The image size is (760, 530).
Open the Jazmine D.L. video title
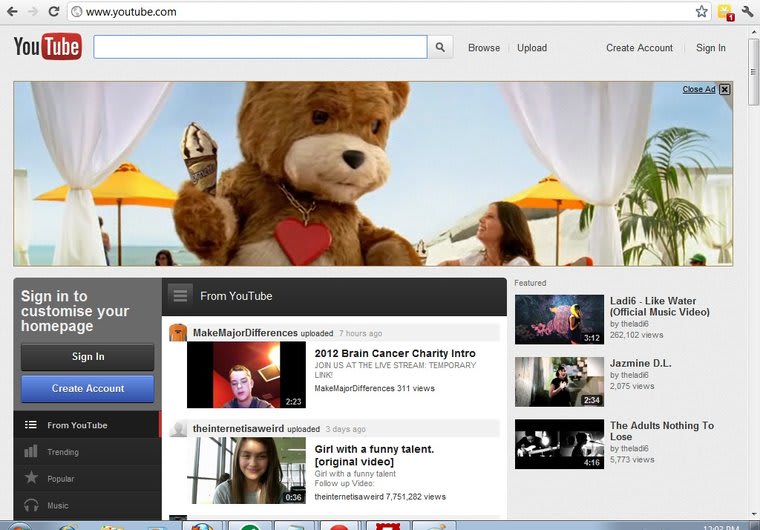640,363
